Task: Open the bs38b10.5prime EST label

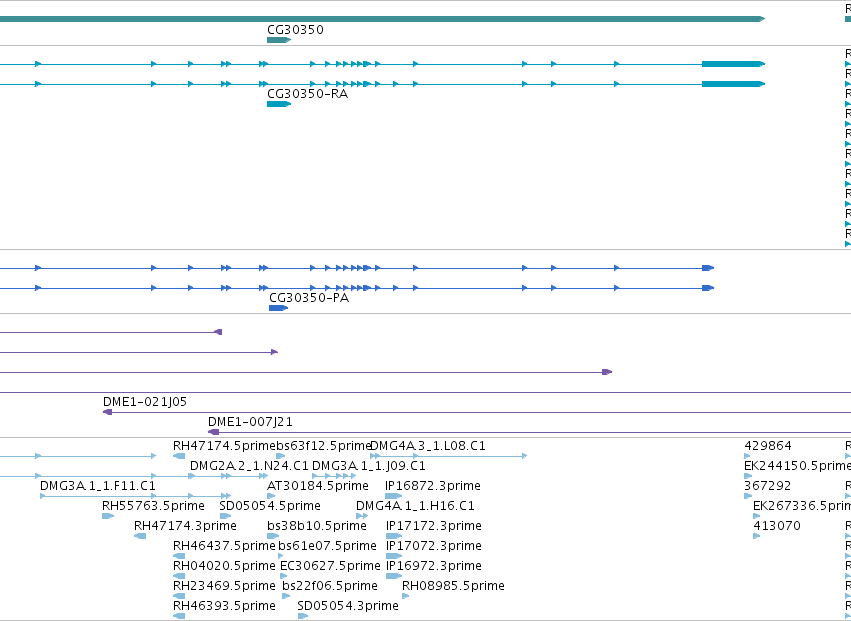Action: [x=316, y=526]
